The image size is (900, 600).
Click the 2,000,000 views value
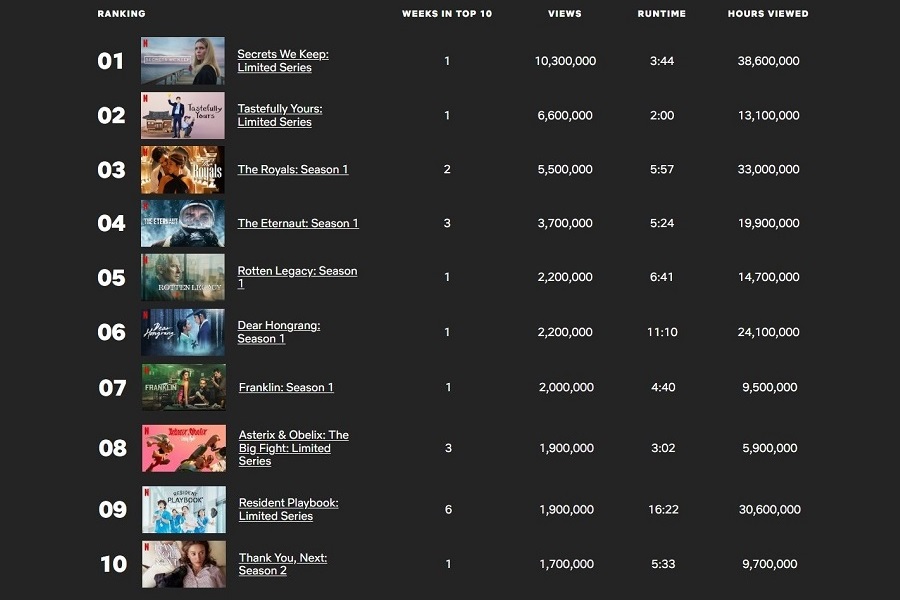(567, 388)
